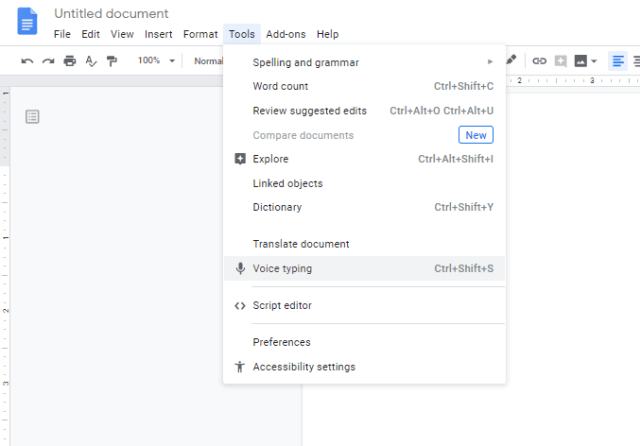
Task: Run spell check from toolbar icon
Action: point(91,61)
